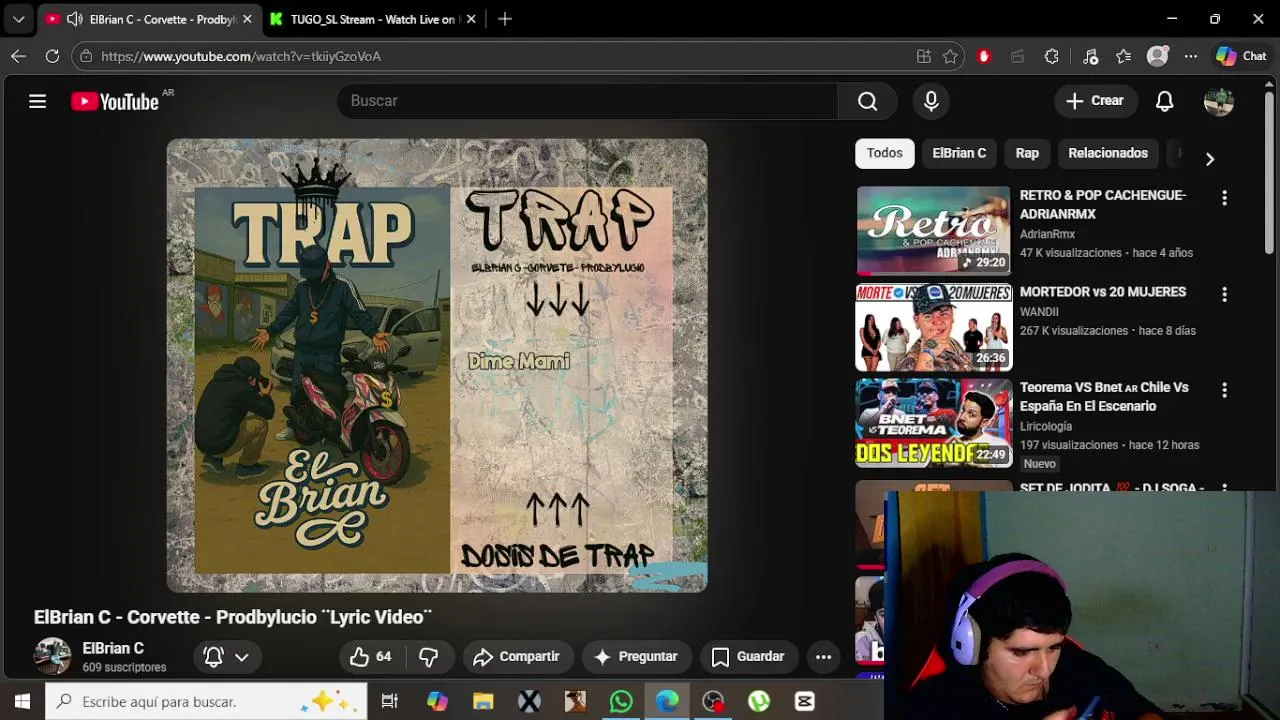Click the '267 K visualizaciones' text
Screen dimensions: 1280x720
[1074, 331]
